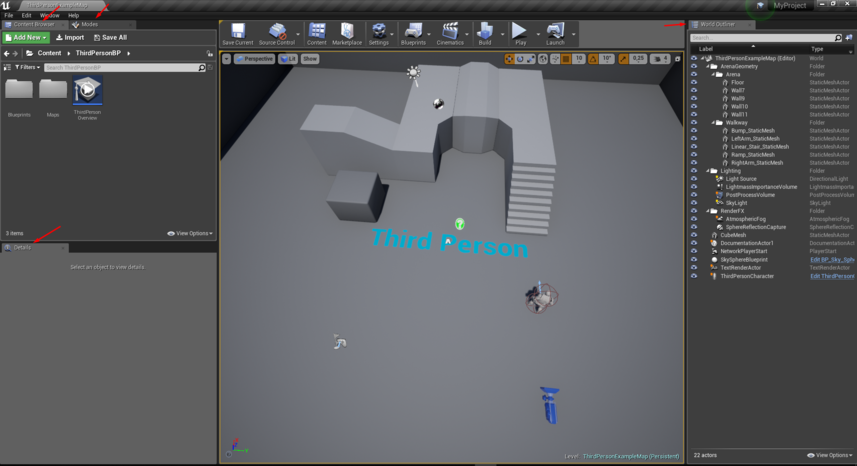857x466 pixels.
Task: Open the File menu
Action: 9,15
